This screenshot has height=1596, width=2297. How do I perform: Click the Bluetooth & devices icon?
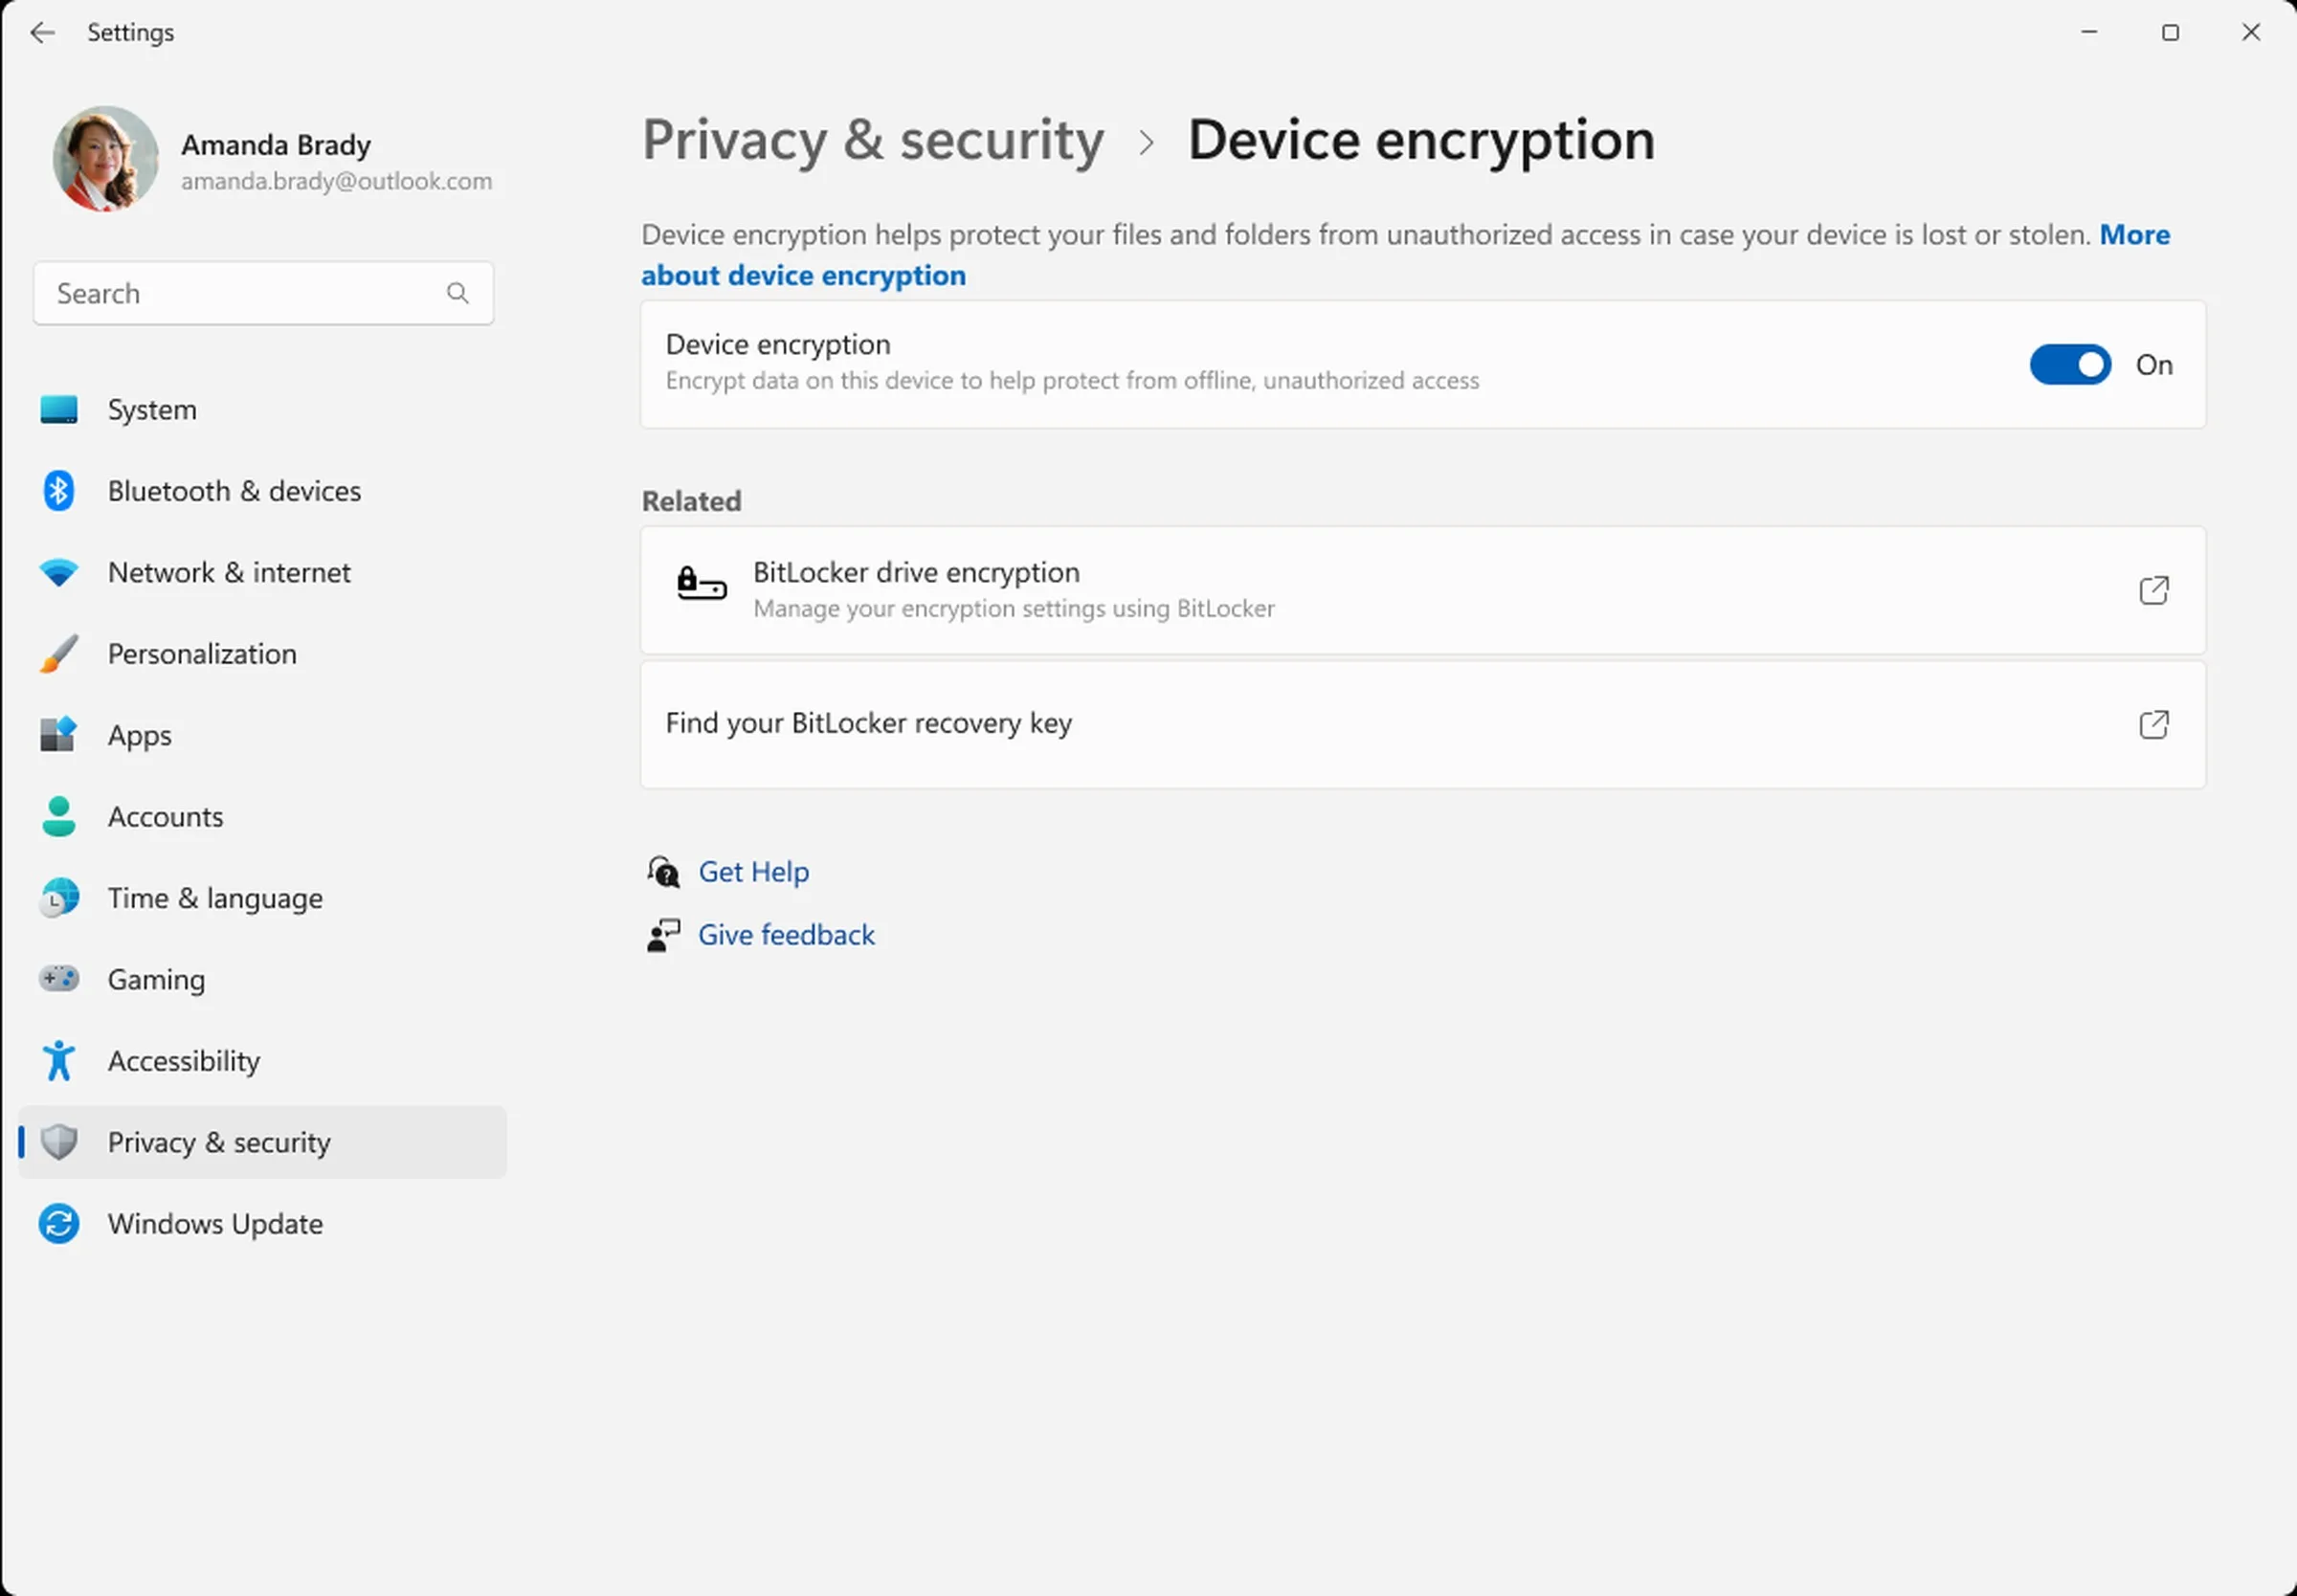click(59, 490)
